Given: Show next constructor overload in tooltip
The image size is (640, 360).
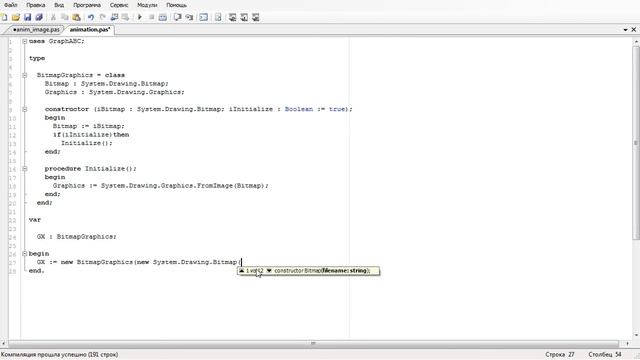Looking at the screenshot, I should click(x=269, y=271).
